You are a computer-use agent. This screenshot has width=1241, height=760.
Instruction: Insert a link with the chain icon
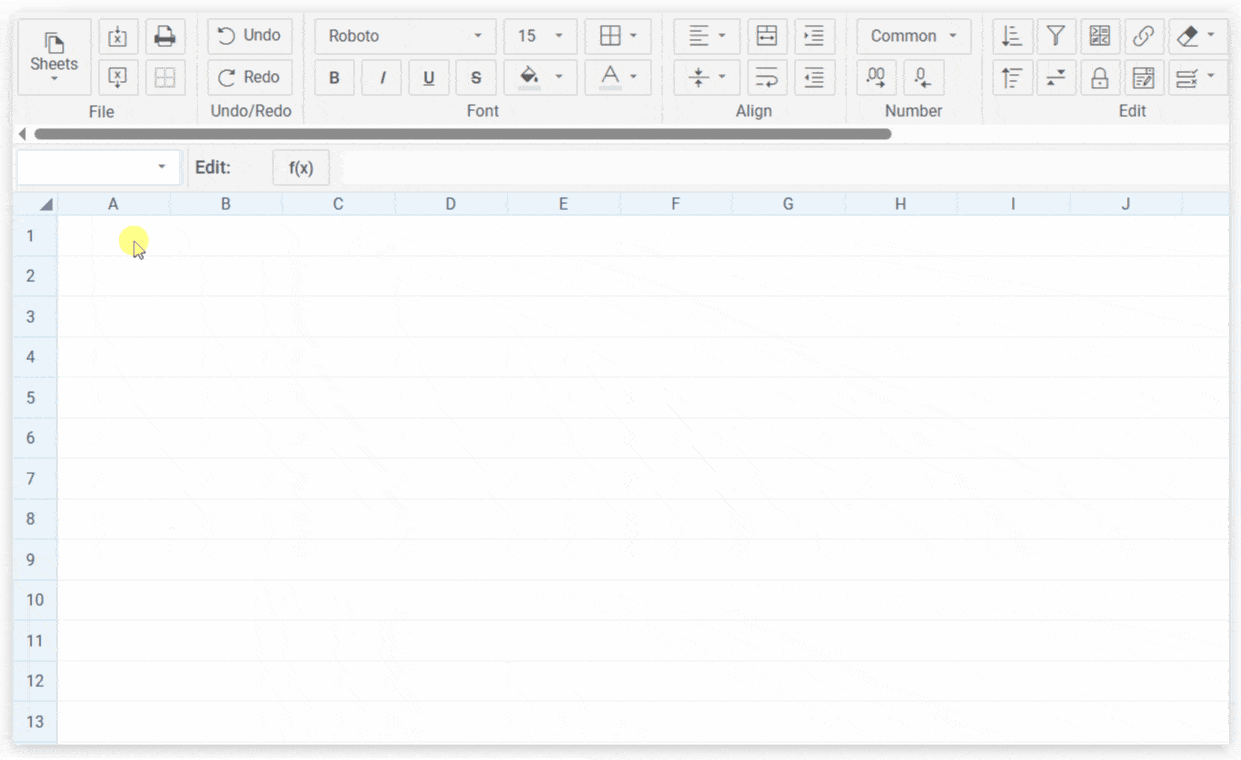click(x=1143, y=37)
